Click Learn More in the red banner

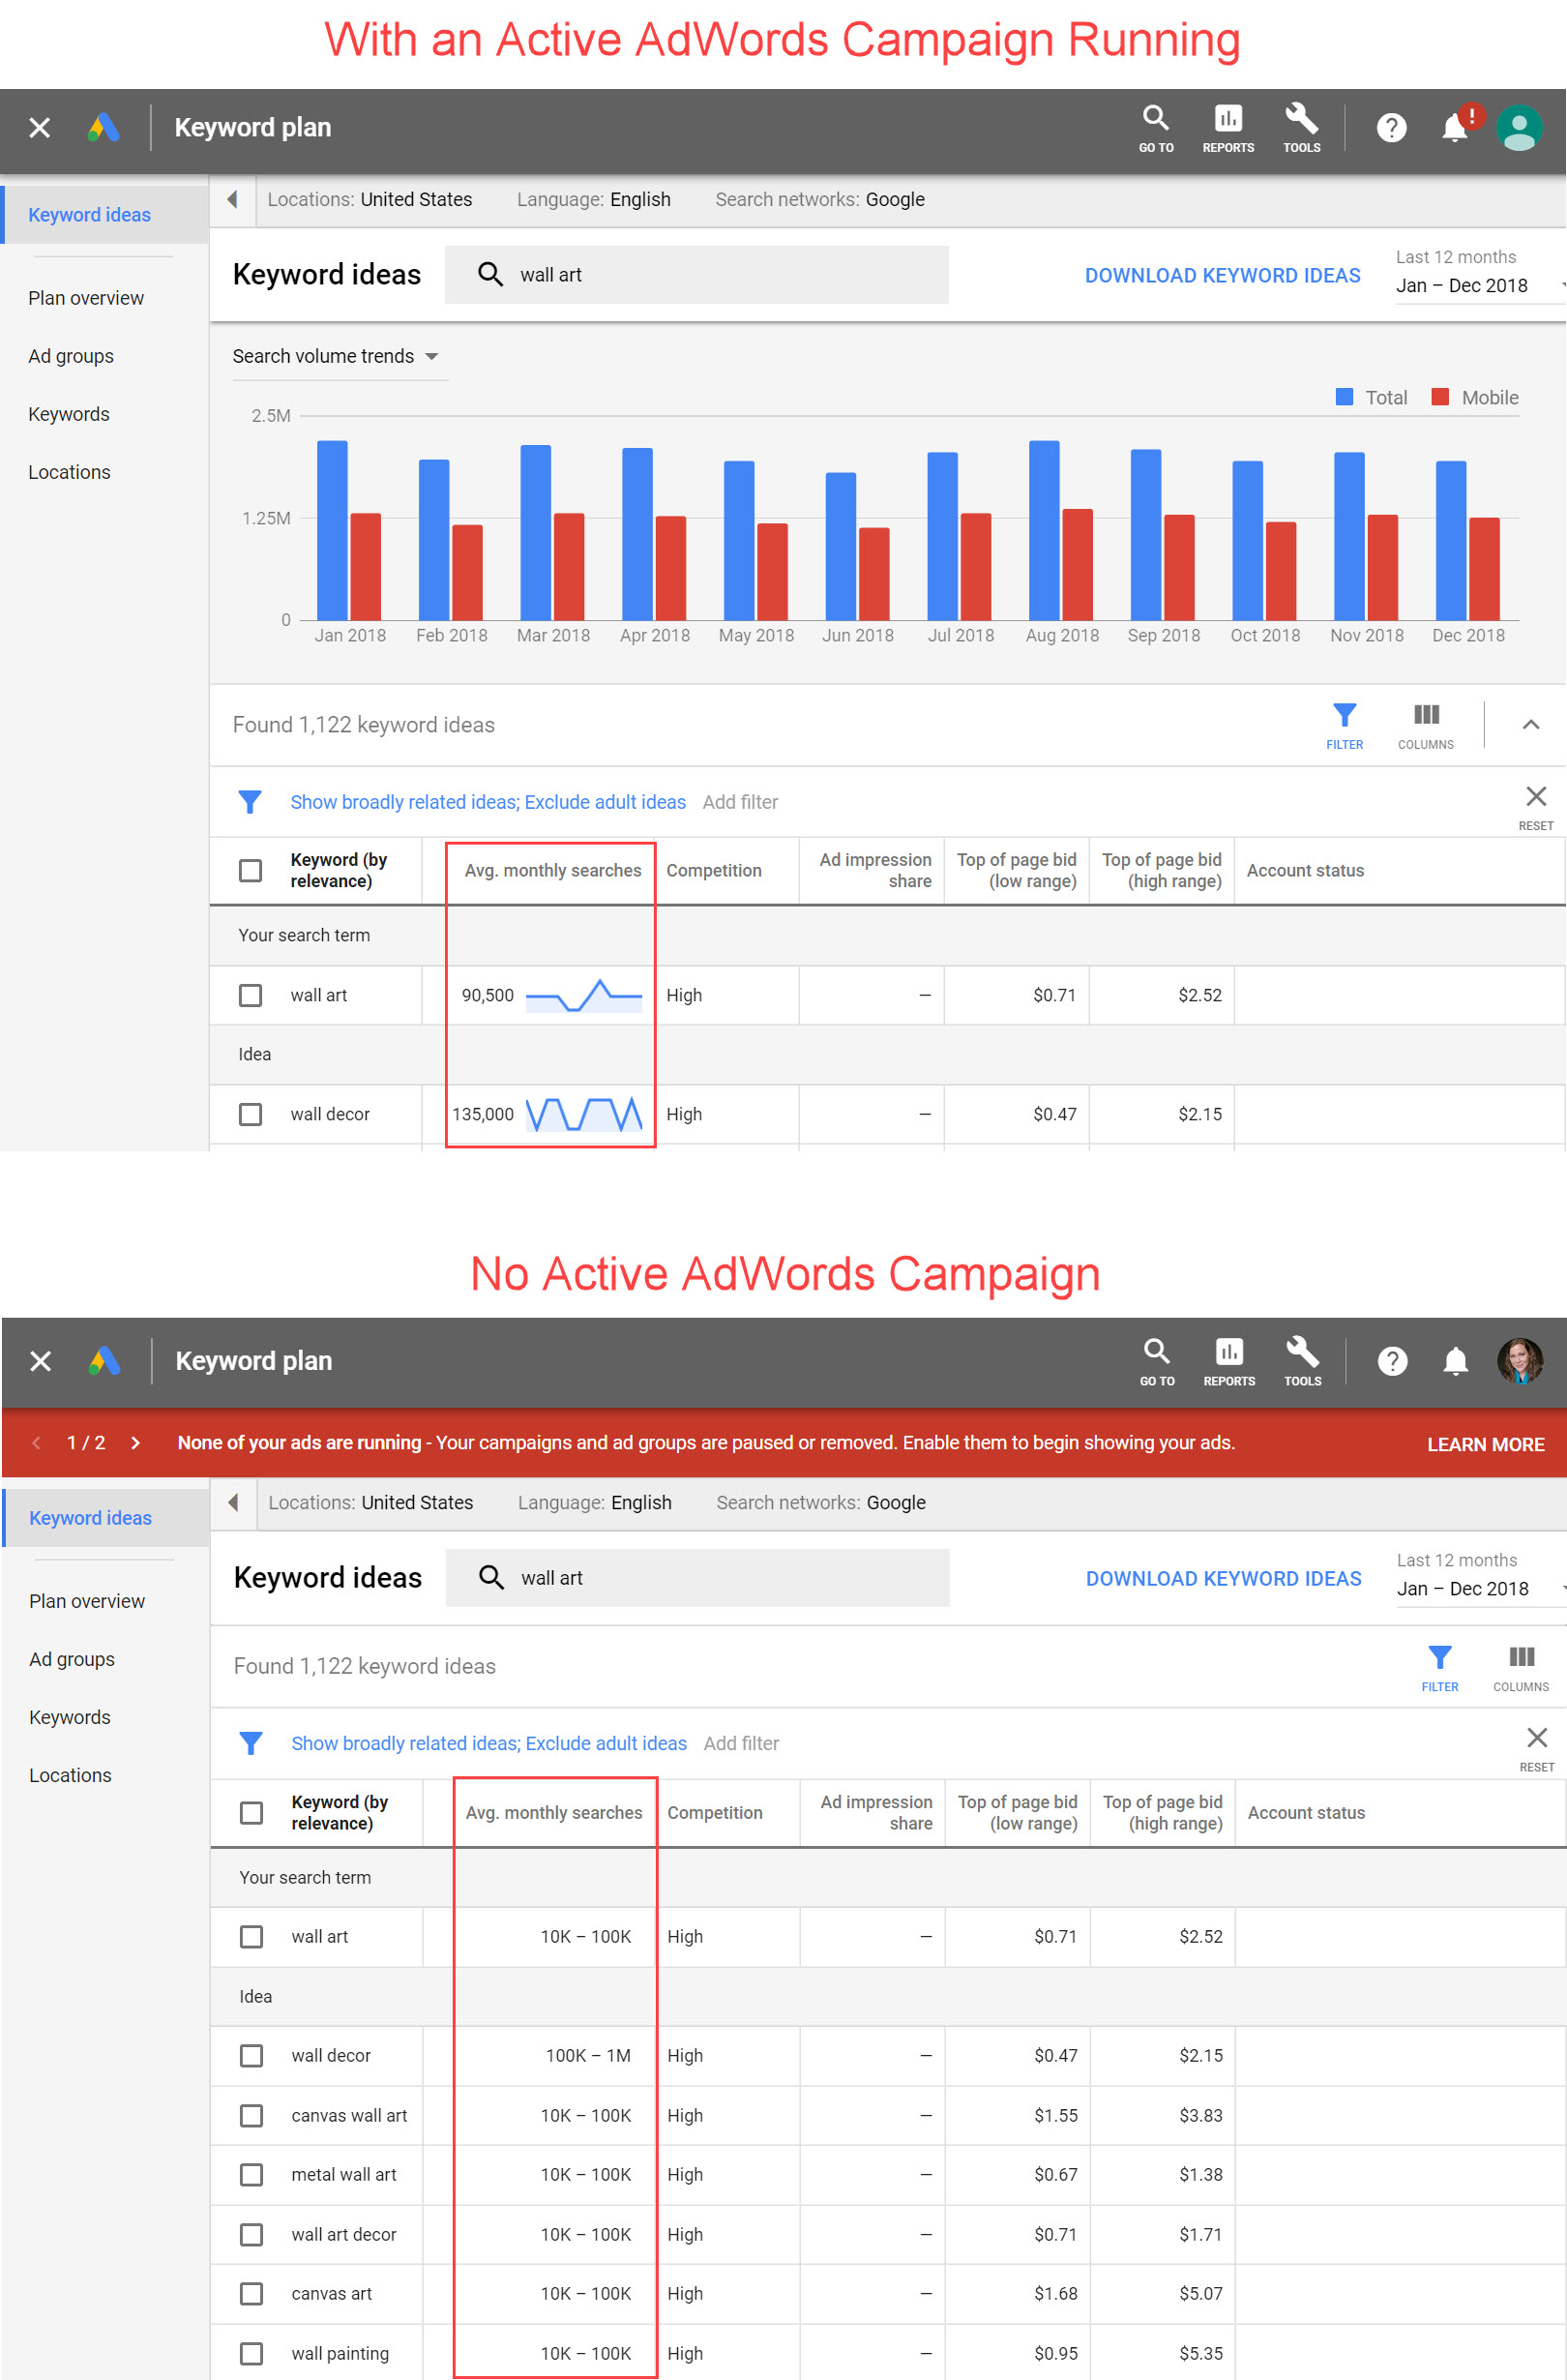point(1485,1444)
